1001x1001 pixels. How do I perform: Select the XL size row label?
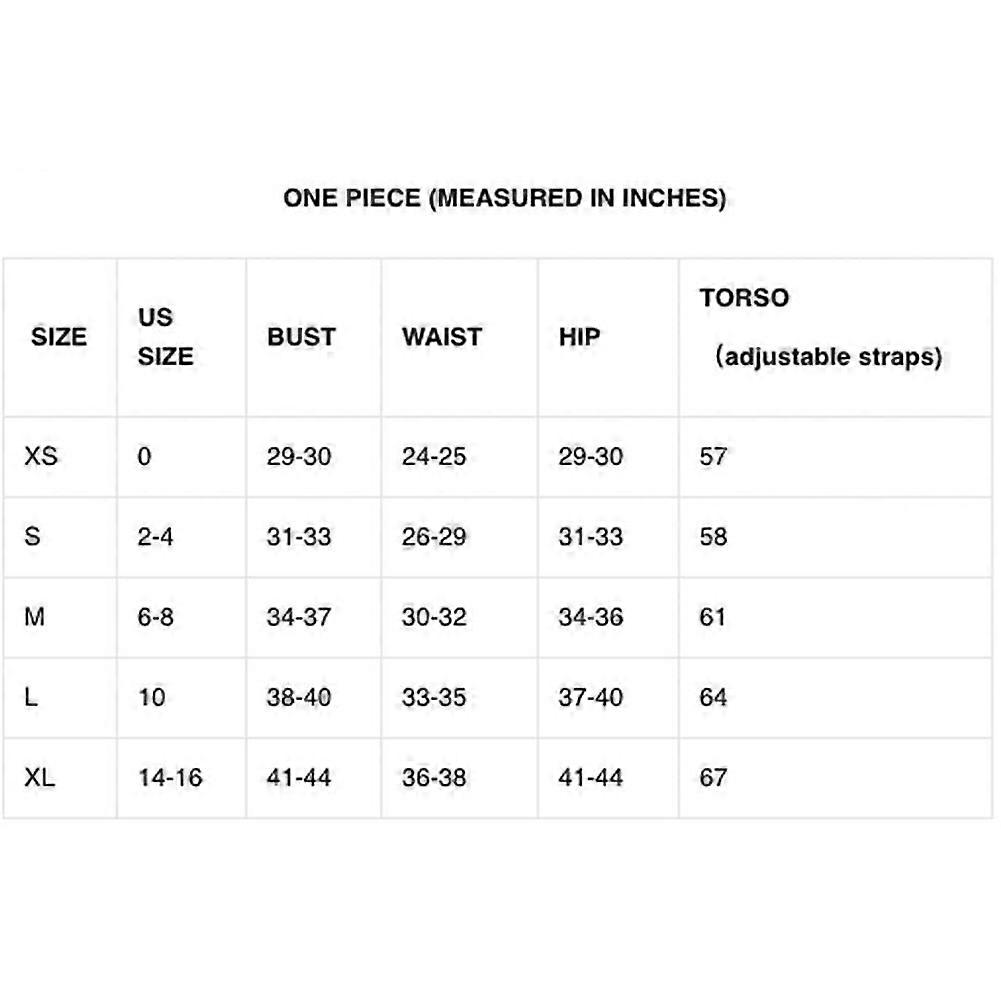point(40,778)
